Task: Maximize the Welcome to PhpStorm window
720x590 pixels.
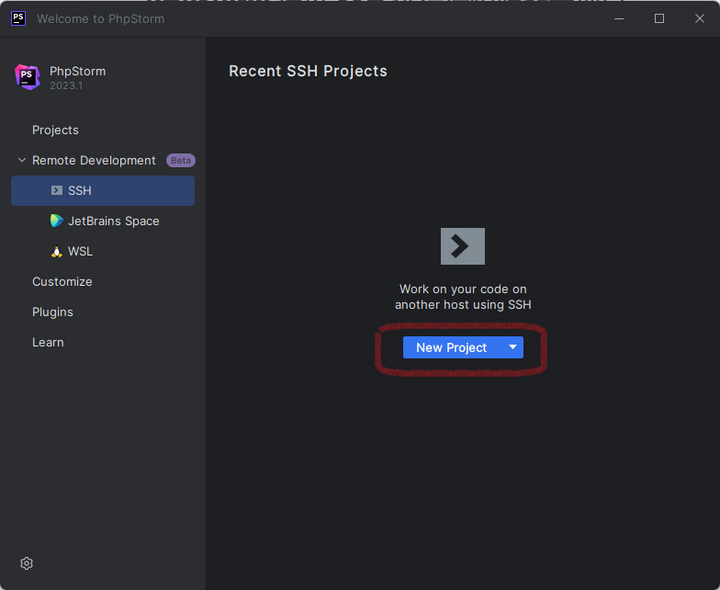Action: pyautogui.click(x=659, y=18)
